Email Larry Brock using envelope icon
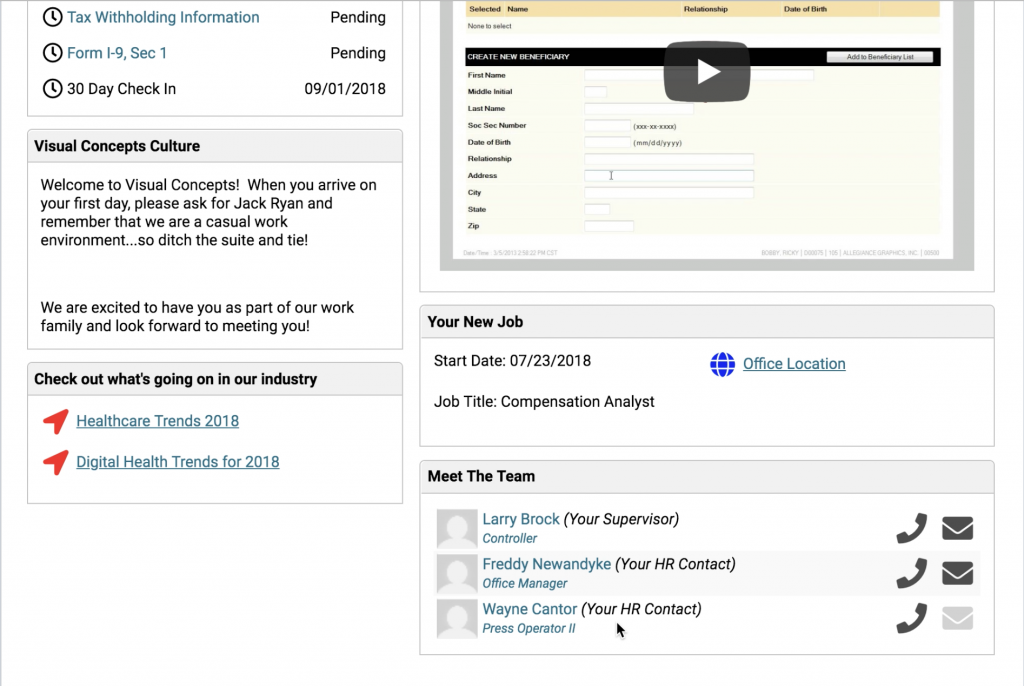The width and height of the screenshot is (1024, 686). point(957,528)
